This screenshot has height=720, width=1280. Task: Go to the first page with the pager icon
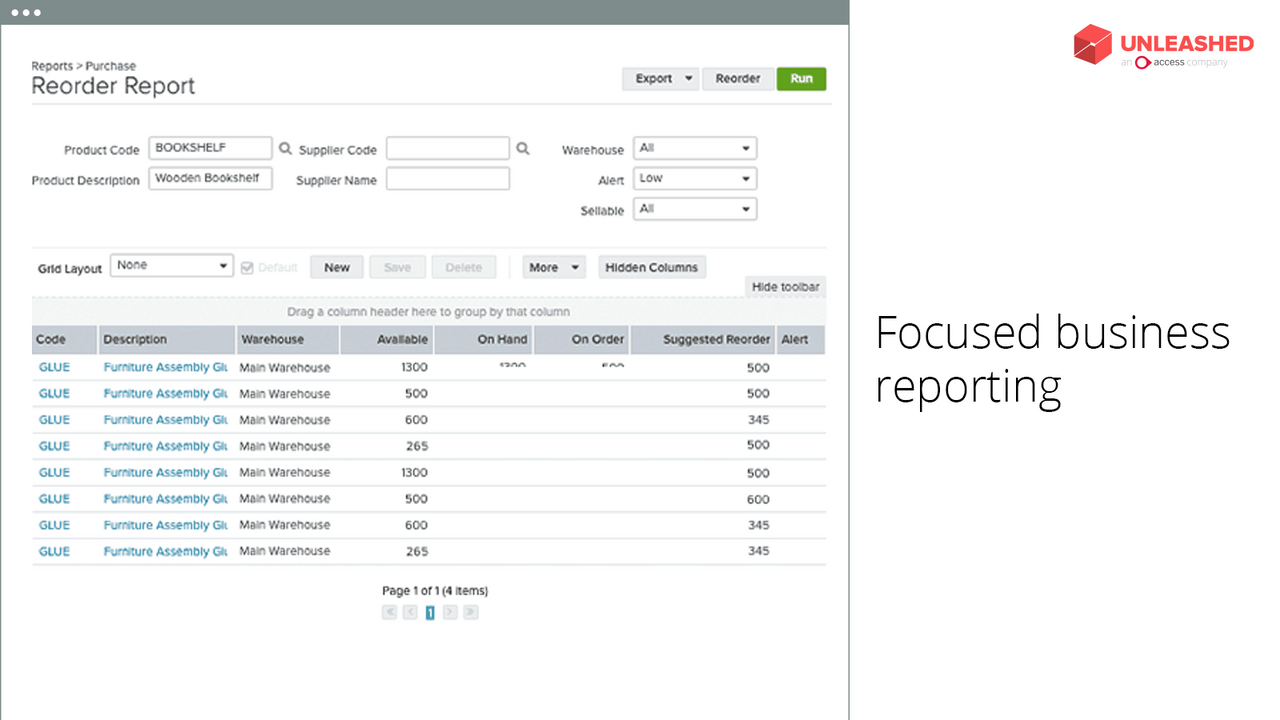point(390,612)
